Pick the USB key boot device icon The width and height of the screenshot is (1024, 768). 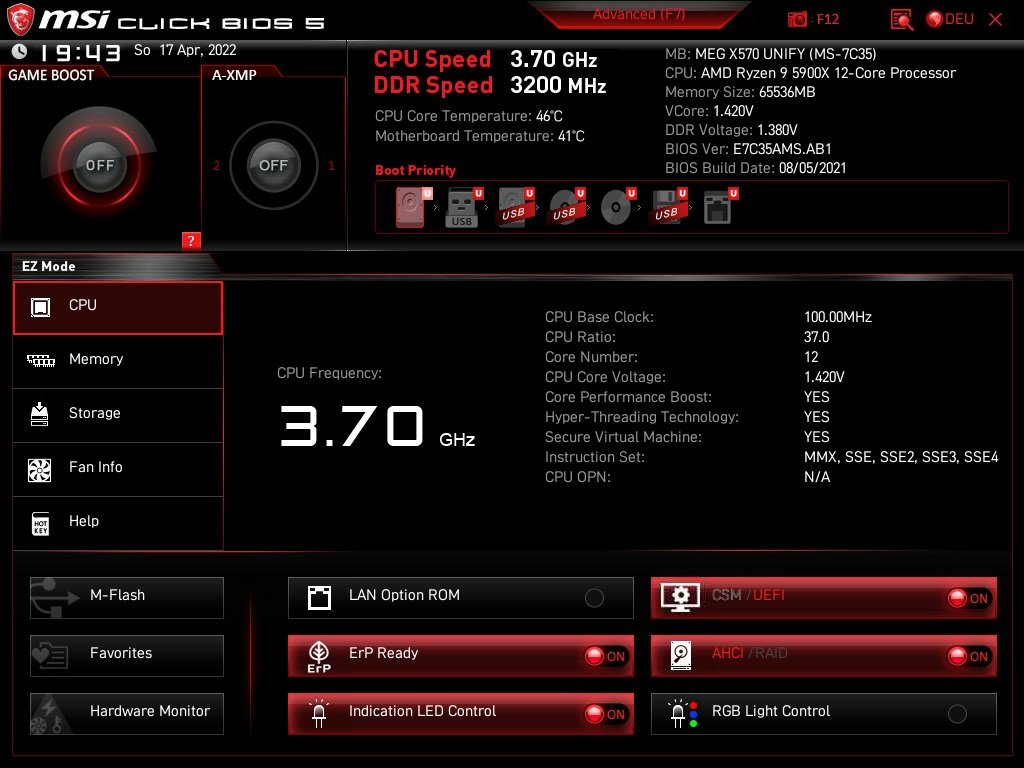click(464, 207)
